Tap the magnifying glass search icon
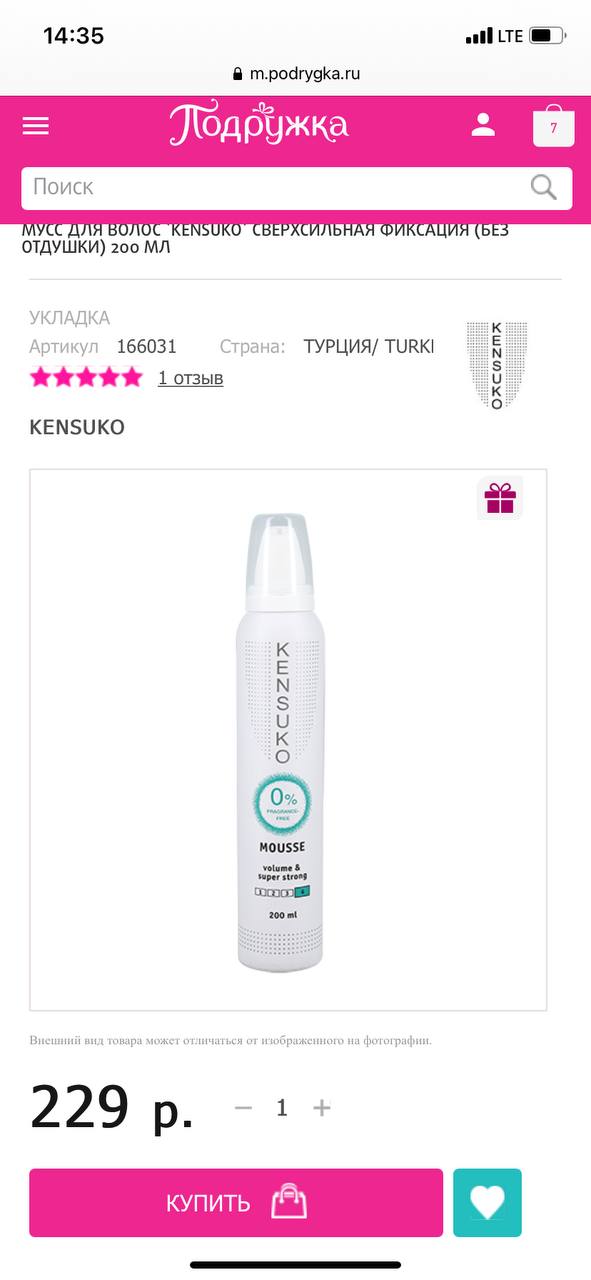This screenshot has height=1280, width=591. point(543,187)
